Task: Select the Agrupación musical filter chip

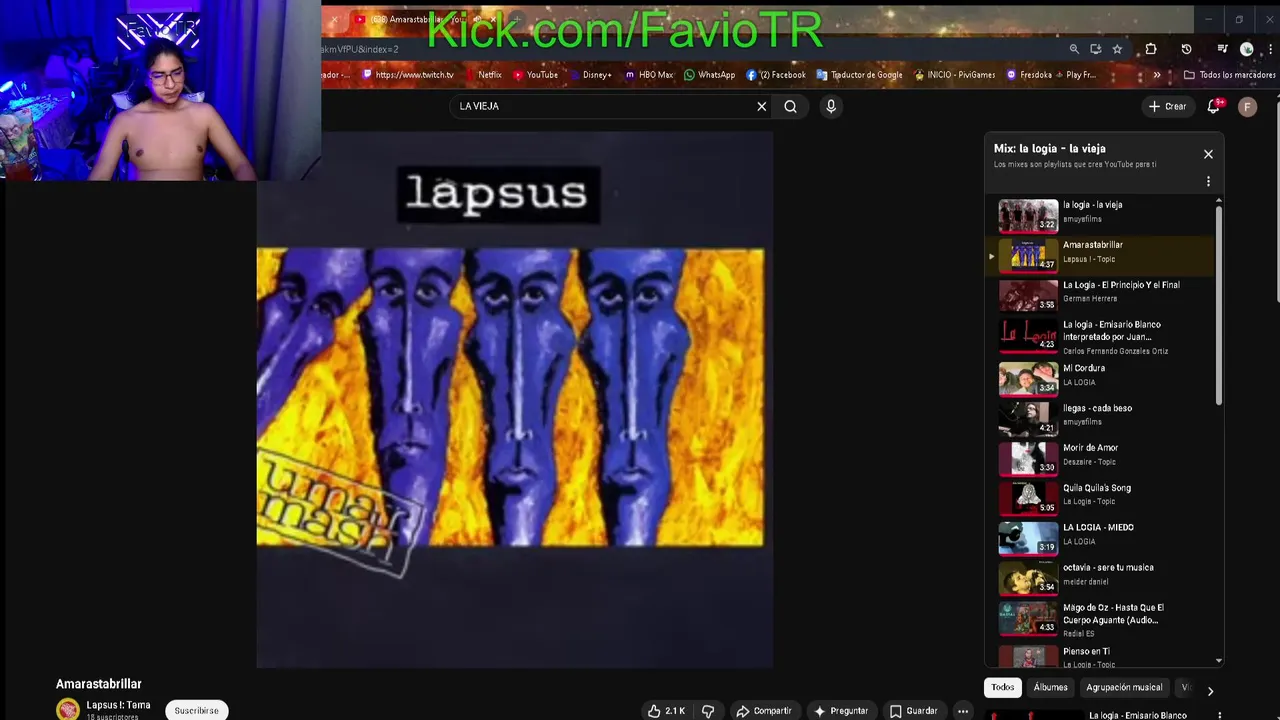Action: click(1124, 687)
